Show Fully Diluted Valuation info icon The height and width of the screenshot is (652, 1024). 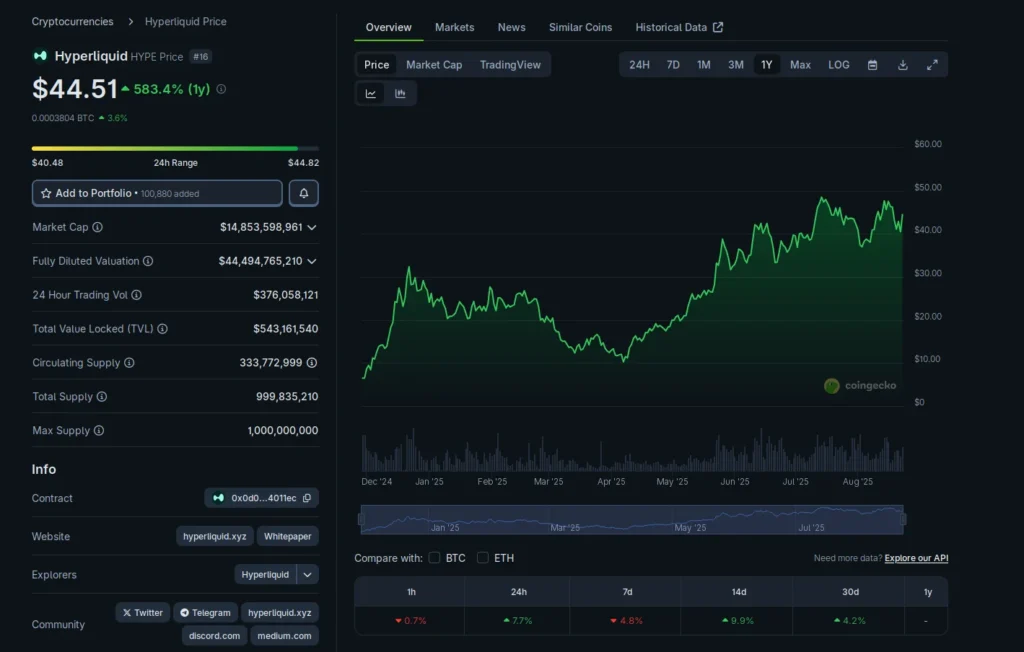coord(148,261)
